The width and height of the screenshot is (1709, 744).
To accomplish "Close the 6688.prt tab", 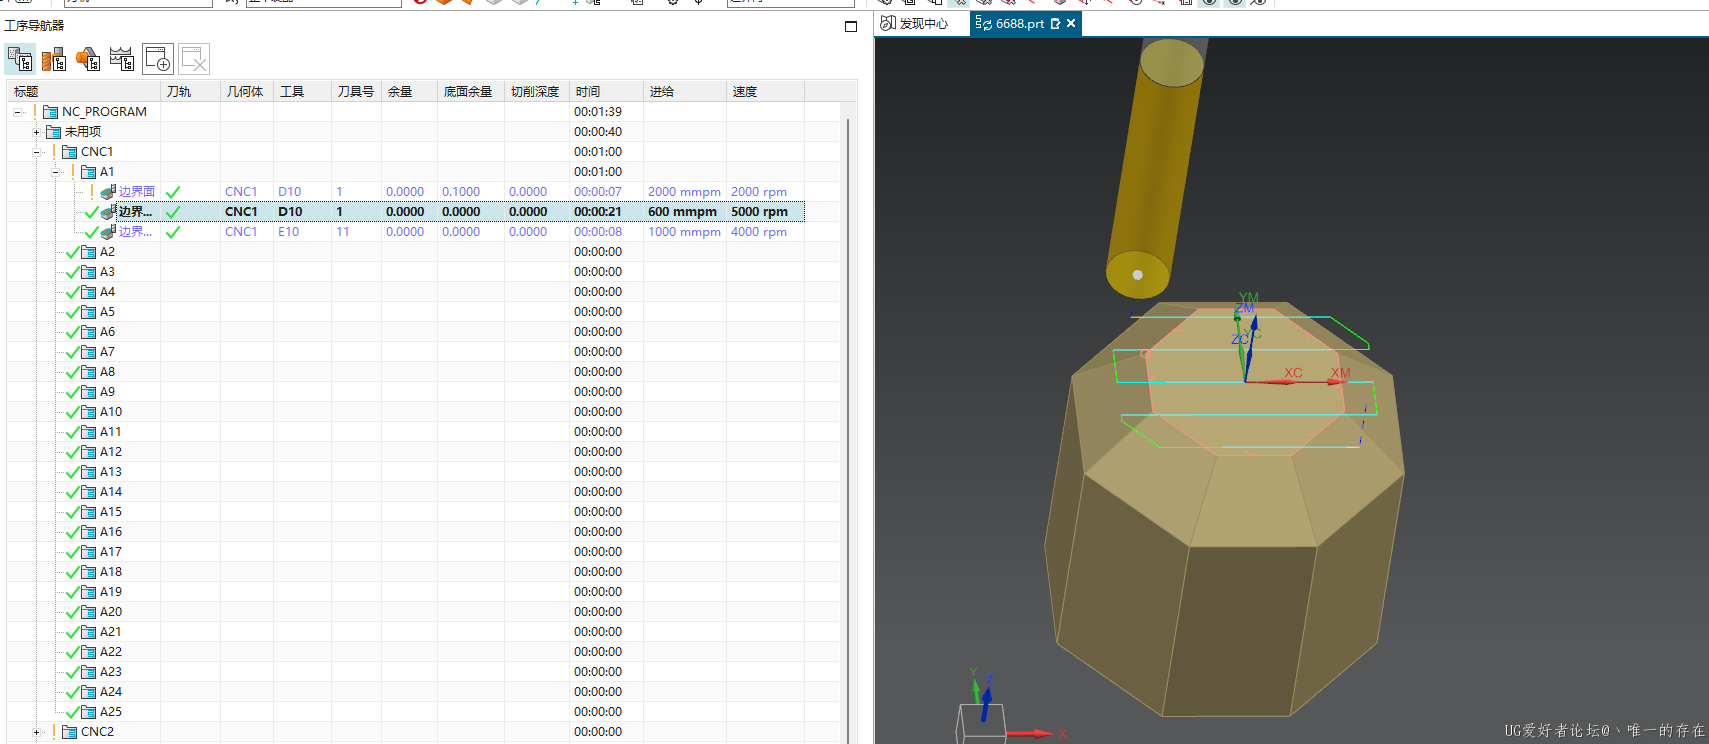I will [1071, 23].
